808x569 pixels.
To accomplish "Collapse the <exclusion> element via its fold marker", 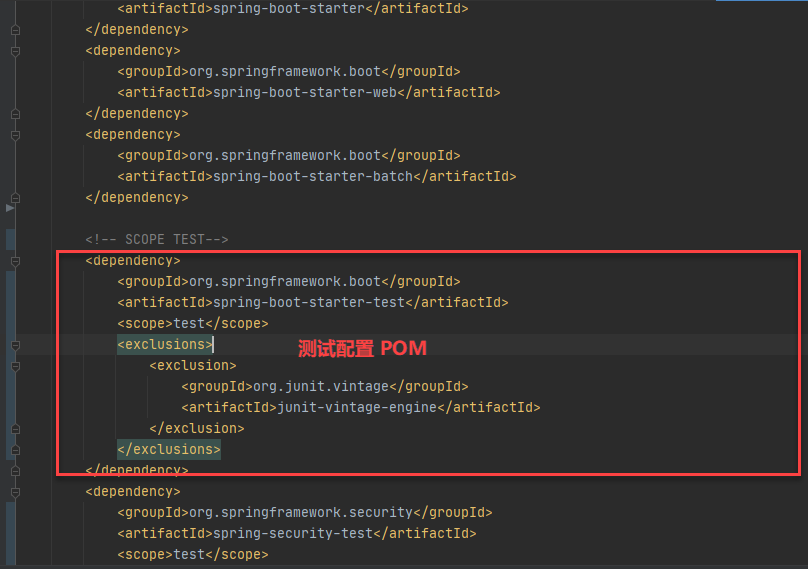I will 15,366.
